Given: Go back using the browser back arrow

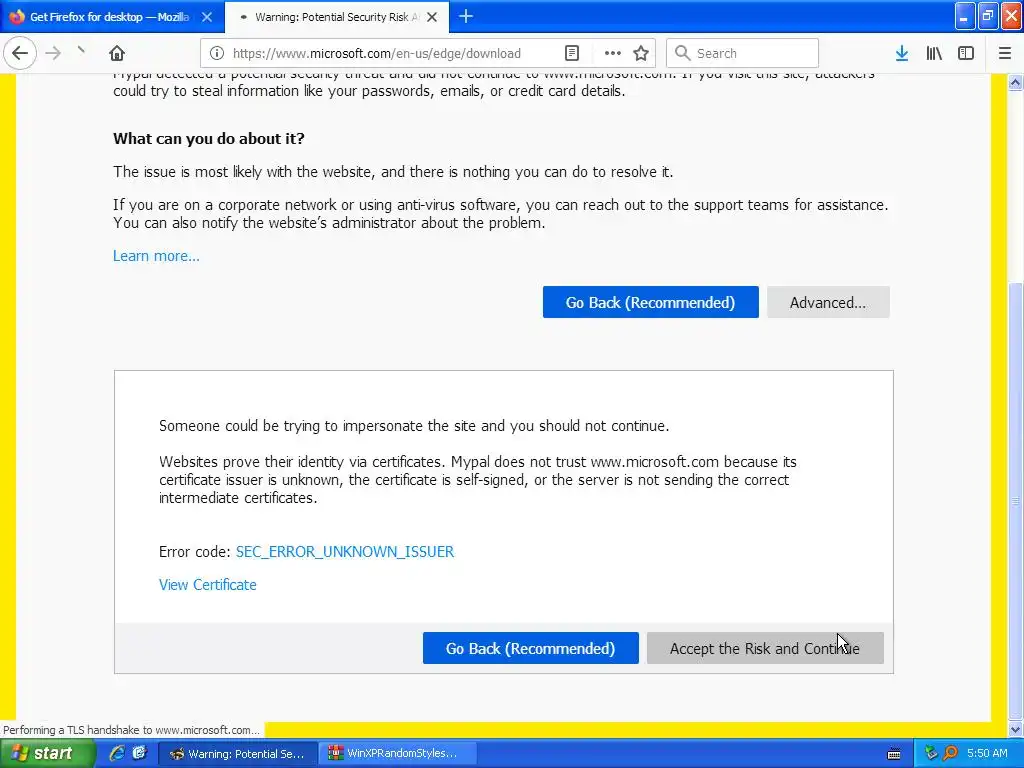Looking at the screenshot, I should tap(20, 53).
